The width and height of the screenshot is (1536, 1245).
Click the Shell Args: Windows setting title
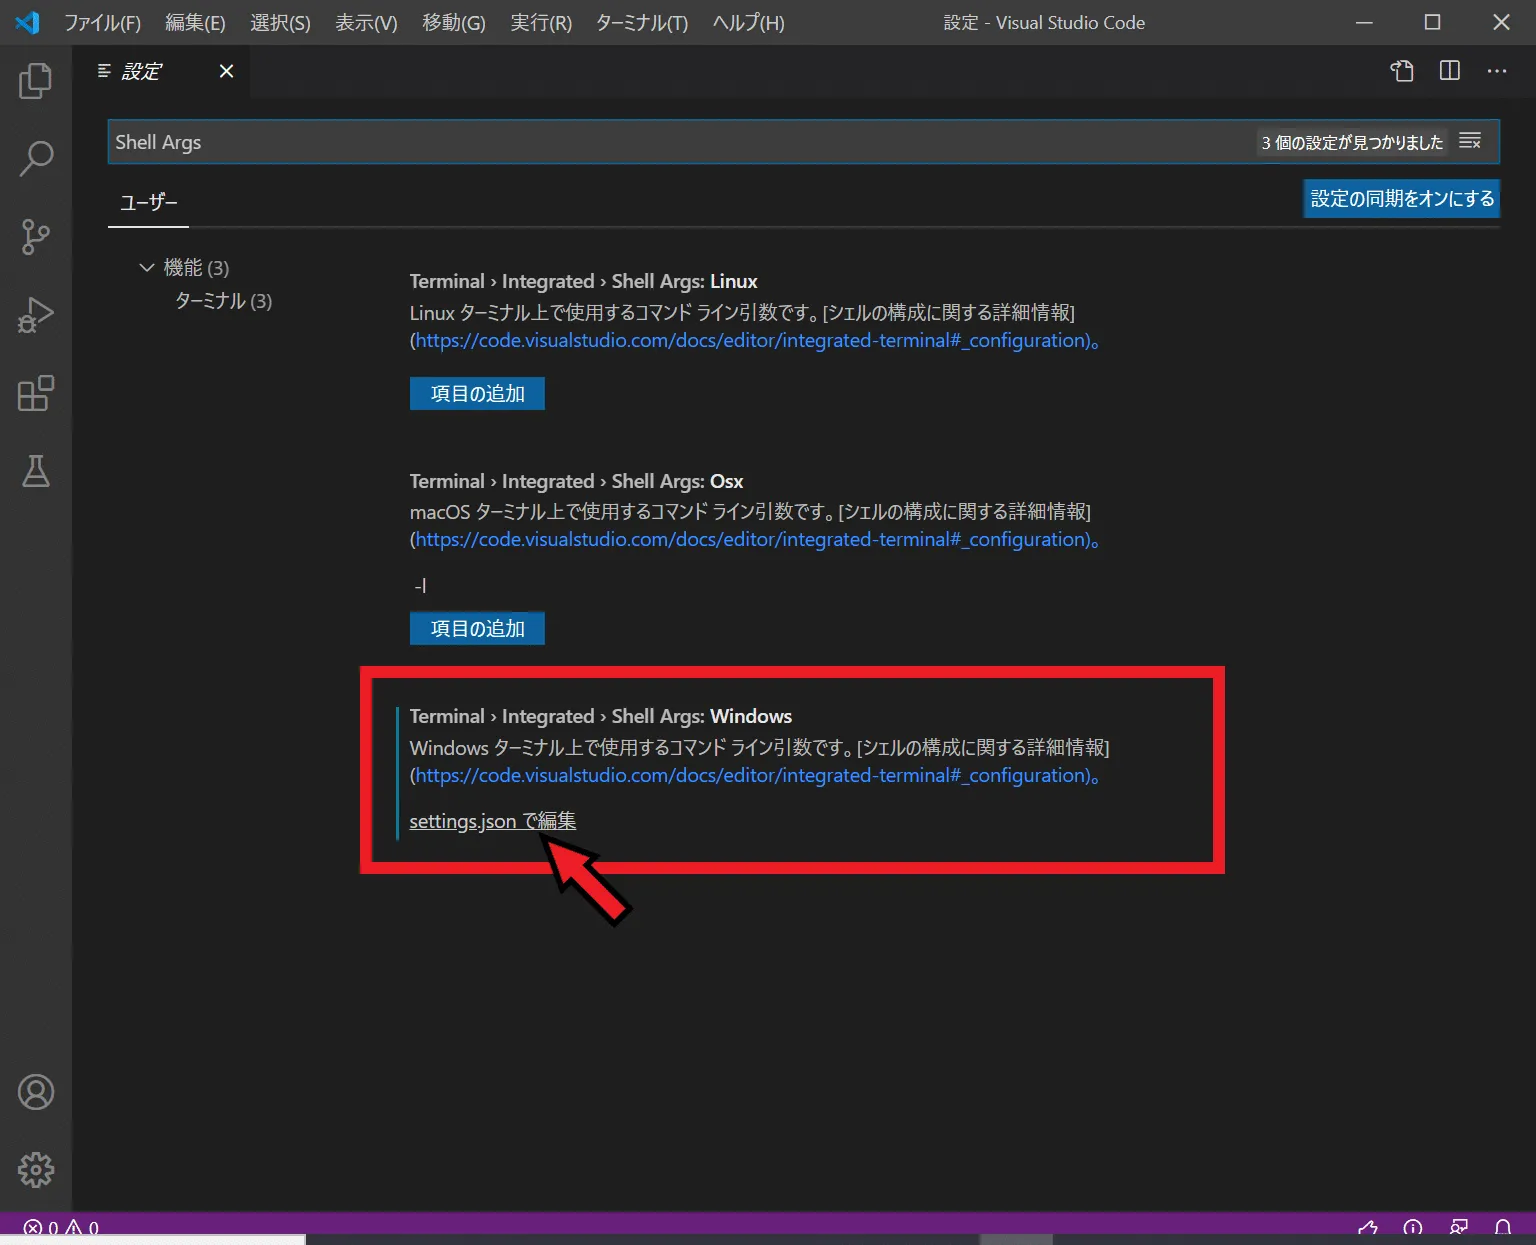(x=600, y=716)
